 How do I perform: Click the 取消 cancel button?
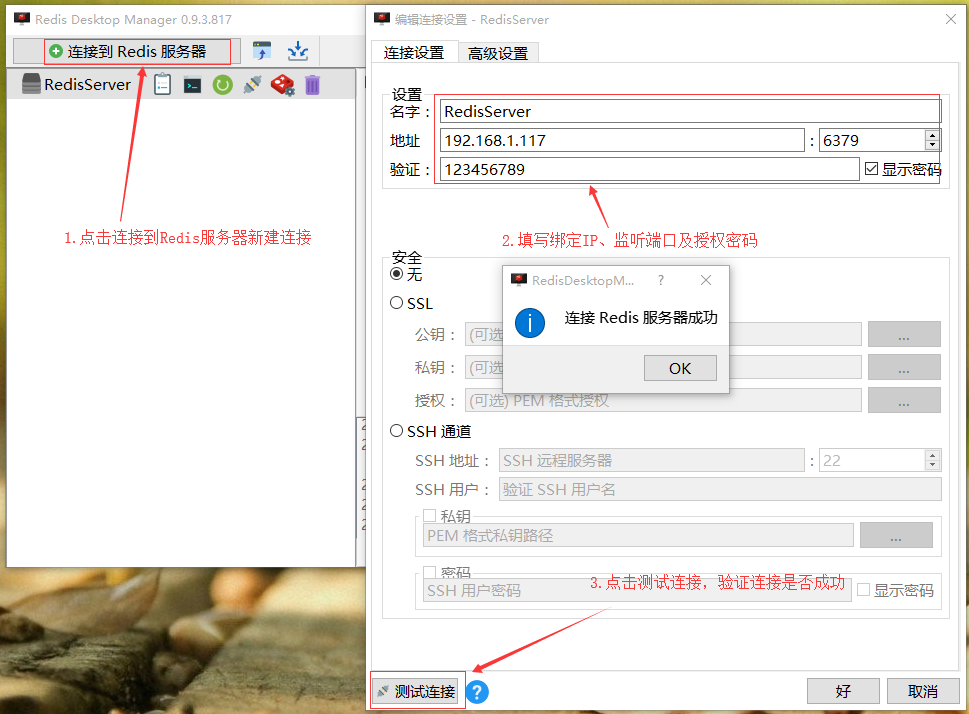coord(923,691)
